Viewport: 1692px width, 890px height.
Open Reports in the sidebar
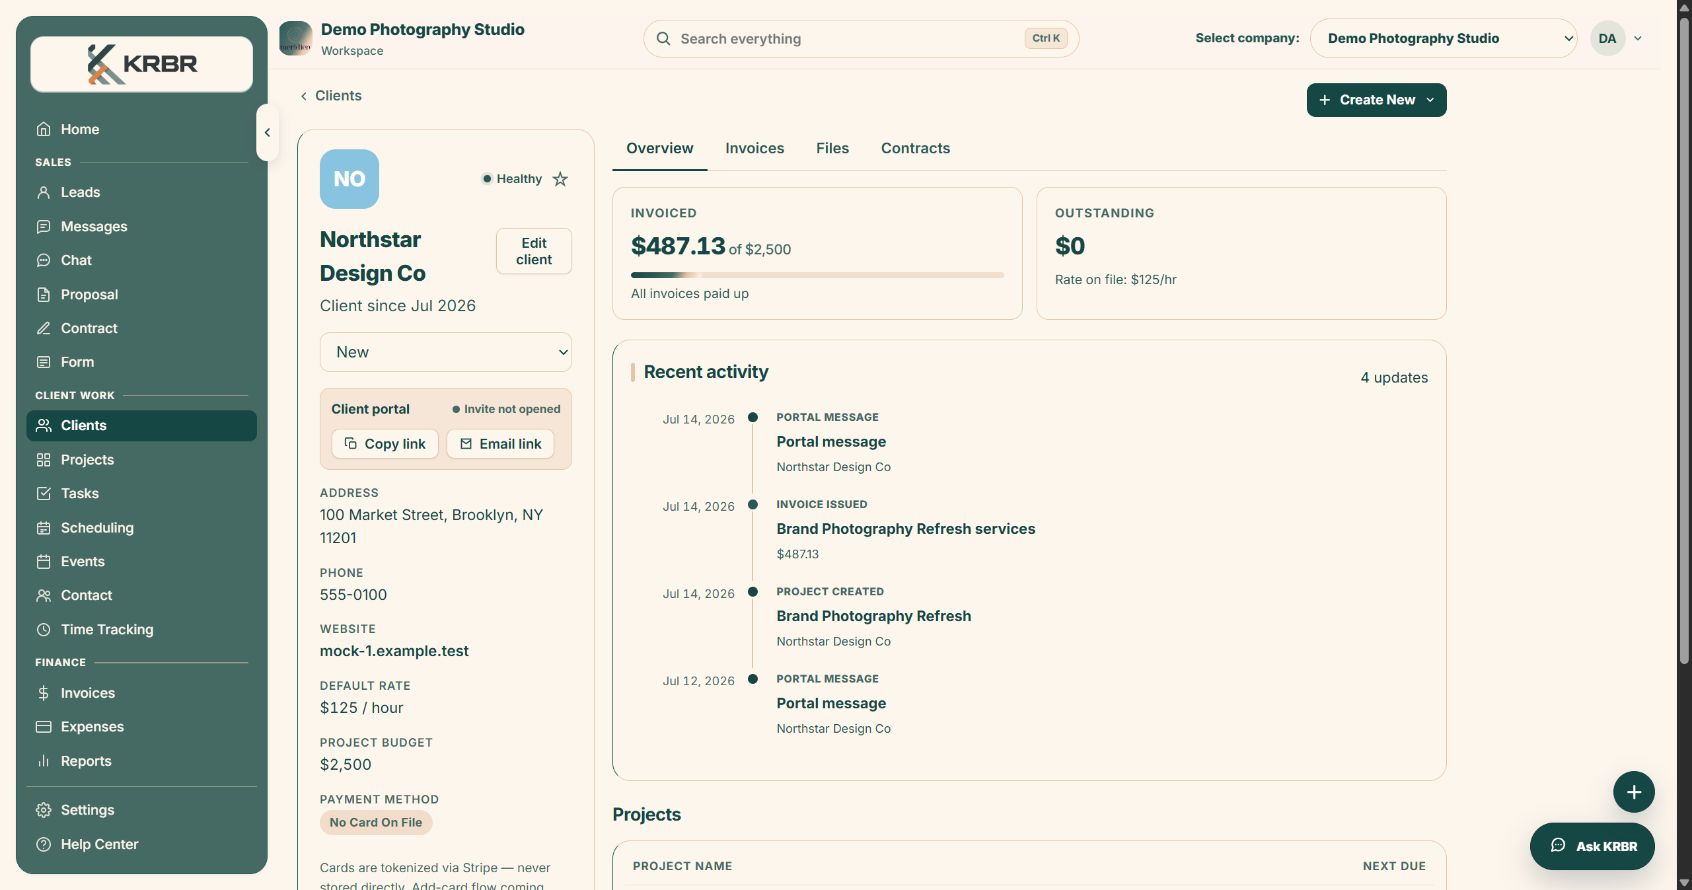point(141,761)
